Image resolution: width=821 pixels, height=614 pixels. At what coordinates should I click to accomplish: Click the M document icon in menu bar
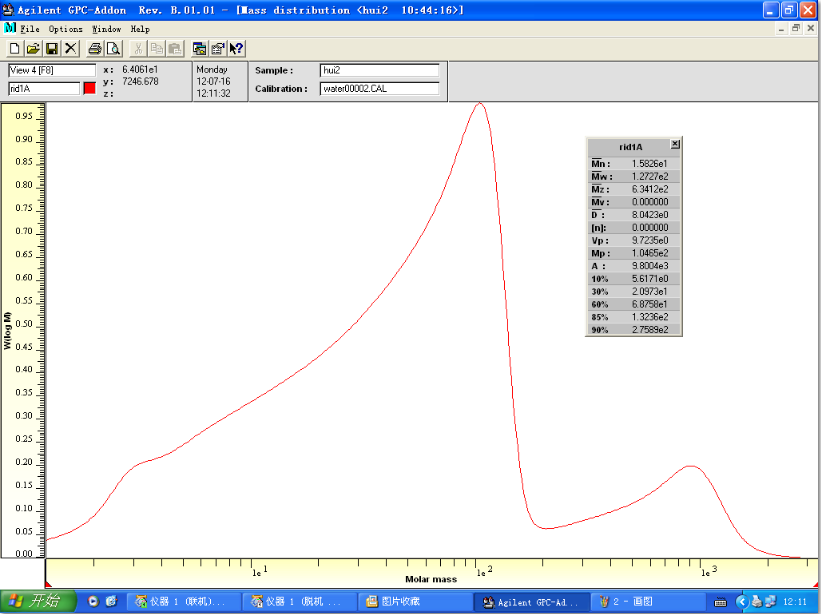[9, 28]
